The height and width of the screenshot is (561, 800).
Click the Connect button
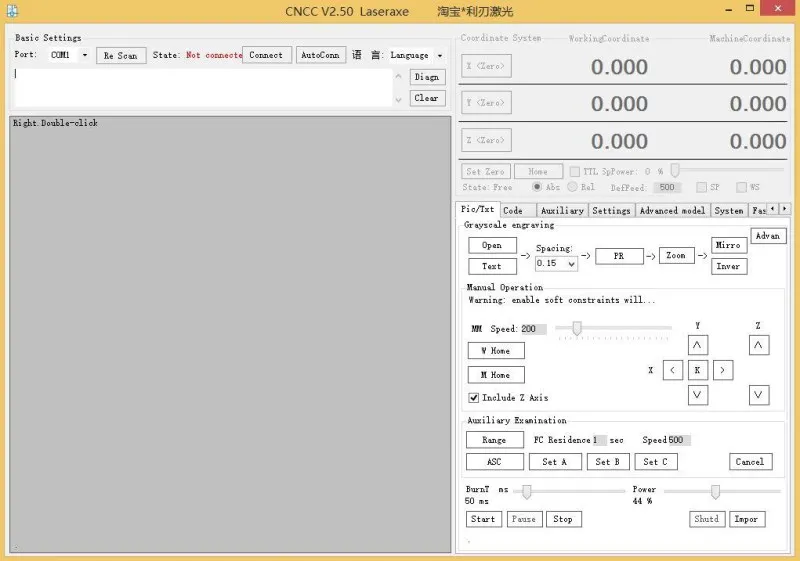[x=265, y=55]
